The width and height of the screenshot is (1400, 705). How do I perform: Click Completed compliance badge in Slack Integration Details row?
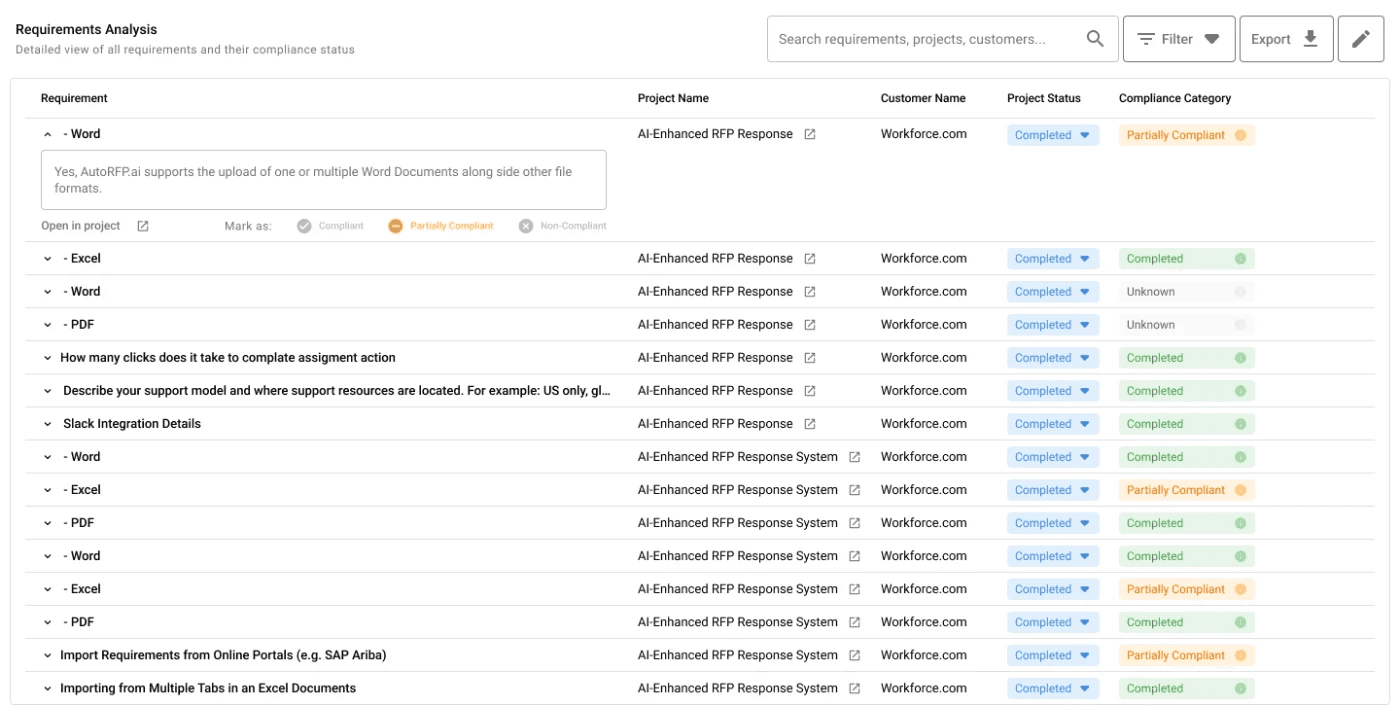(1187, 424)
